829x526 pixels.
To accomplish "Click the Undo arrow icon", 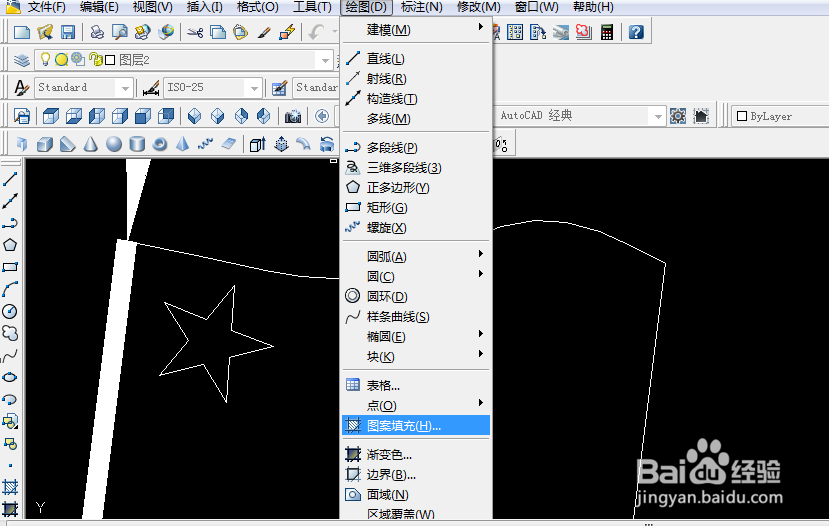I will coord(316,32).
